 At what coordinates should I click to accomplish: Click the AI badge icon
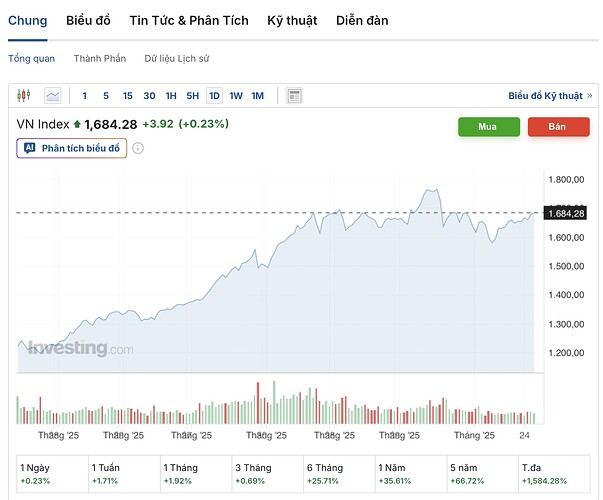coord(28,148)
